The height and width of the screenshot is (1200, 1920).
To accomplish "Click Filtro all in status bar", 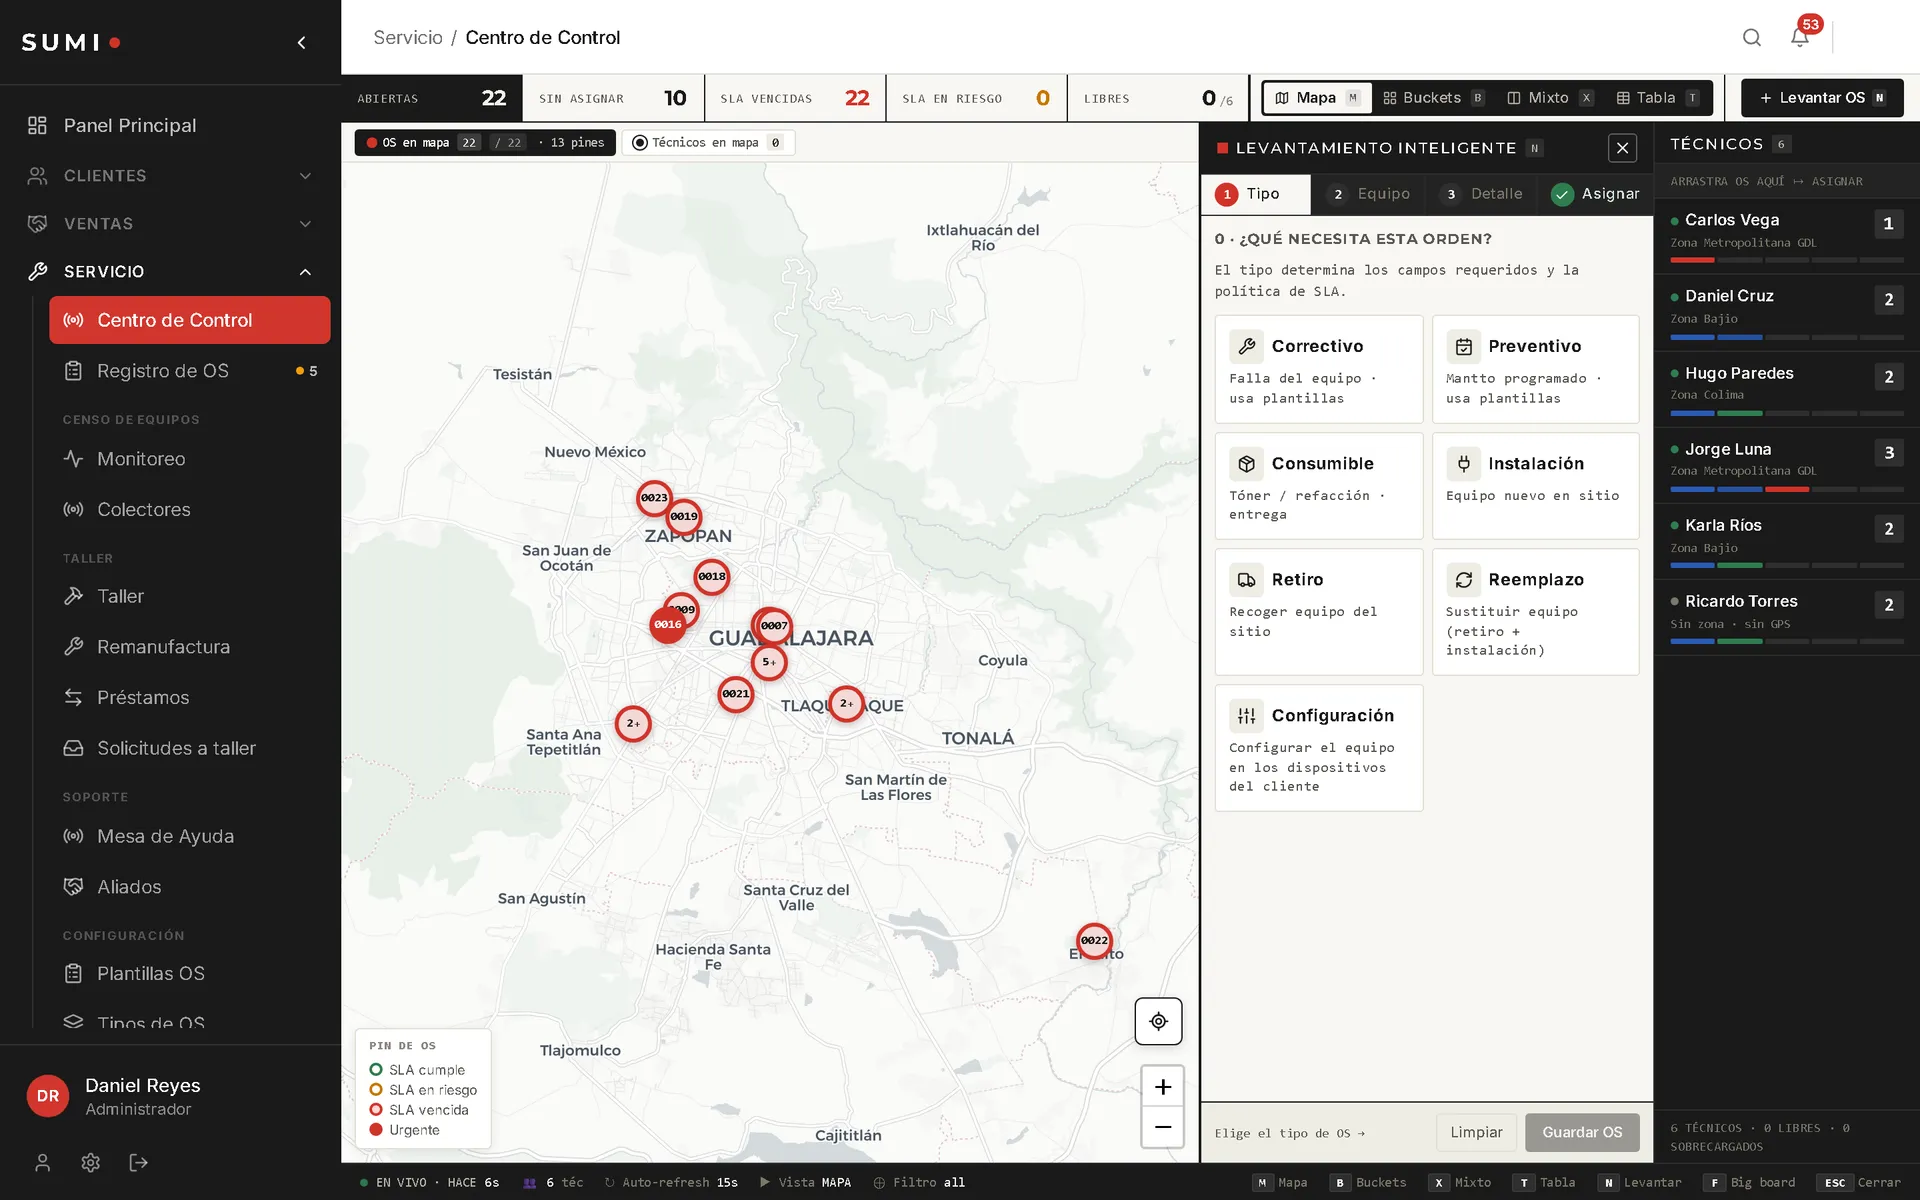I will [919, 1182].
